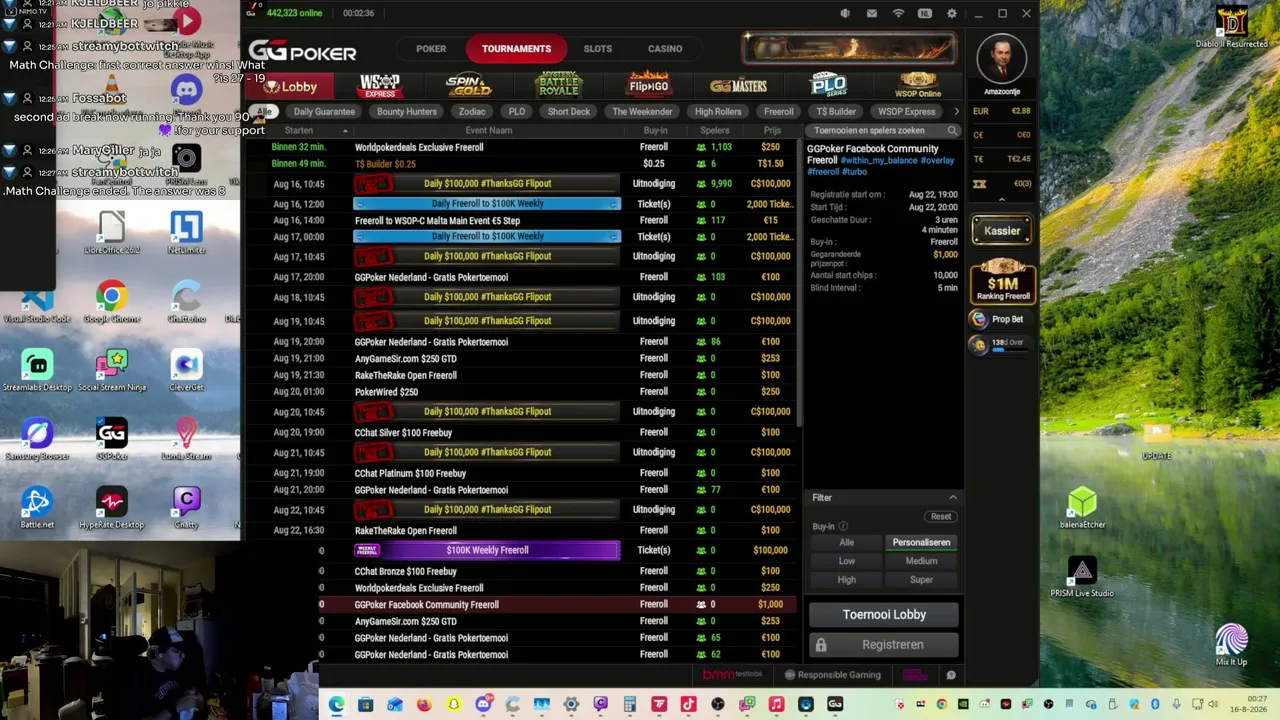Check the Wi-Fi connection status icon
The height and width of the screenshot is (720, 1280).
pos(898,14)
